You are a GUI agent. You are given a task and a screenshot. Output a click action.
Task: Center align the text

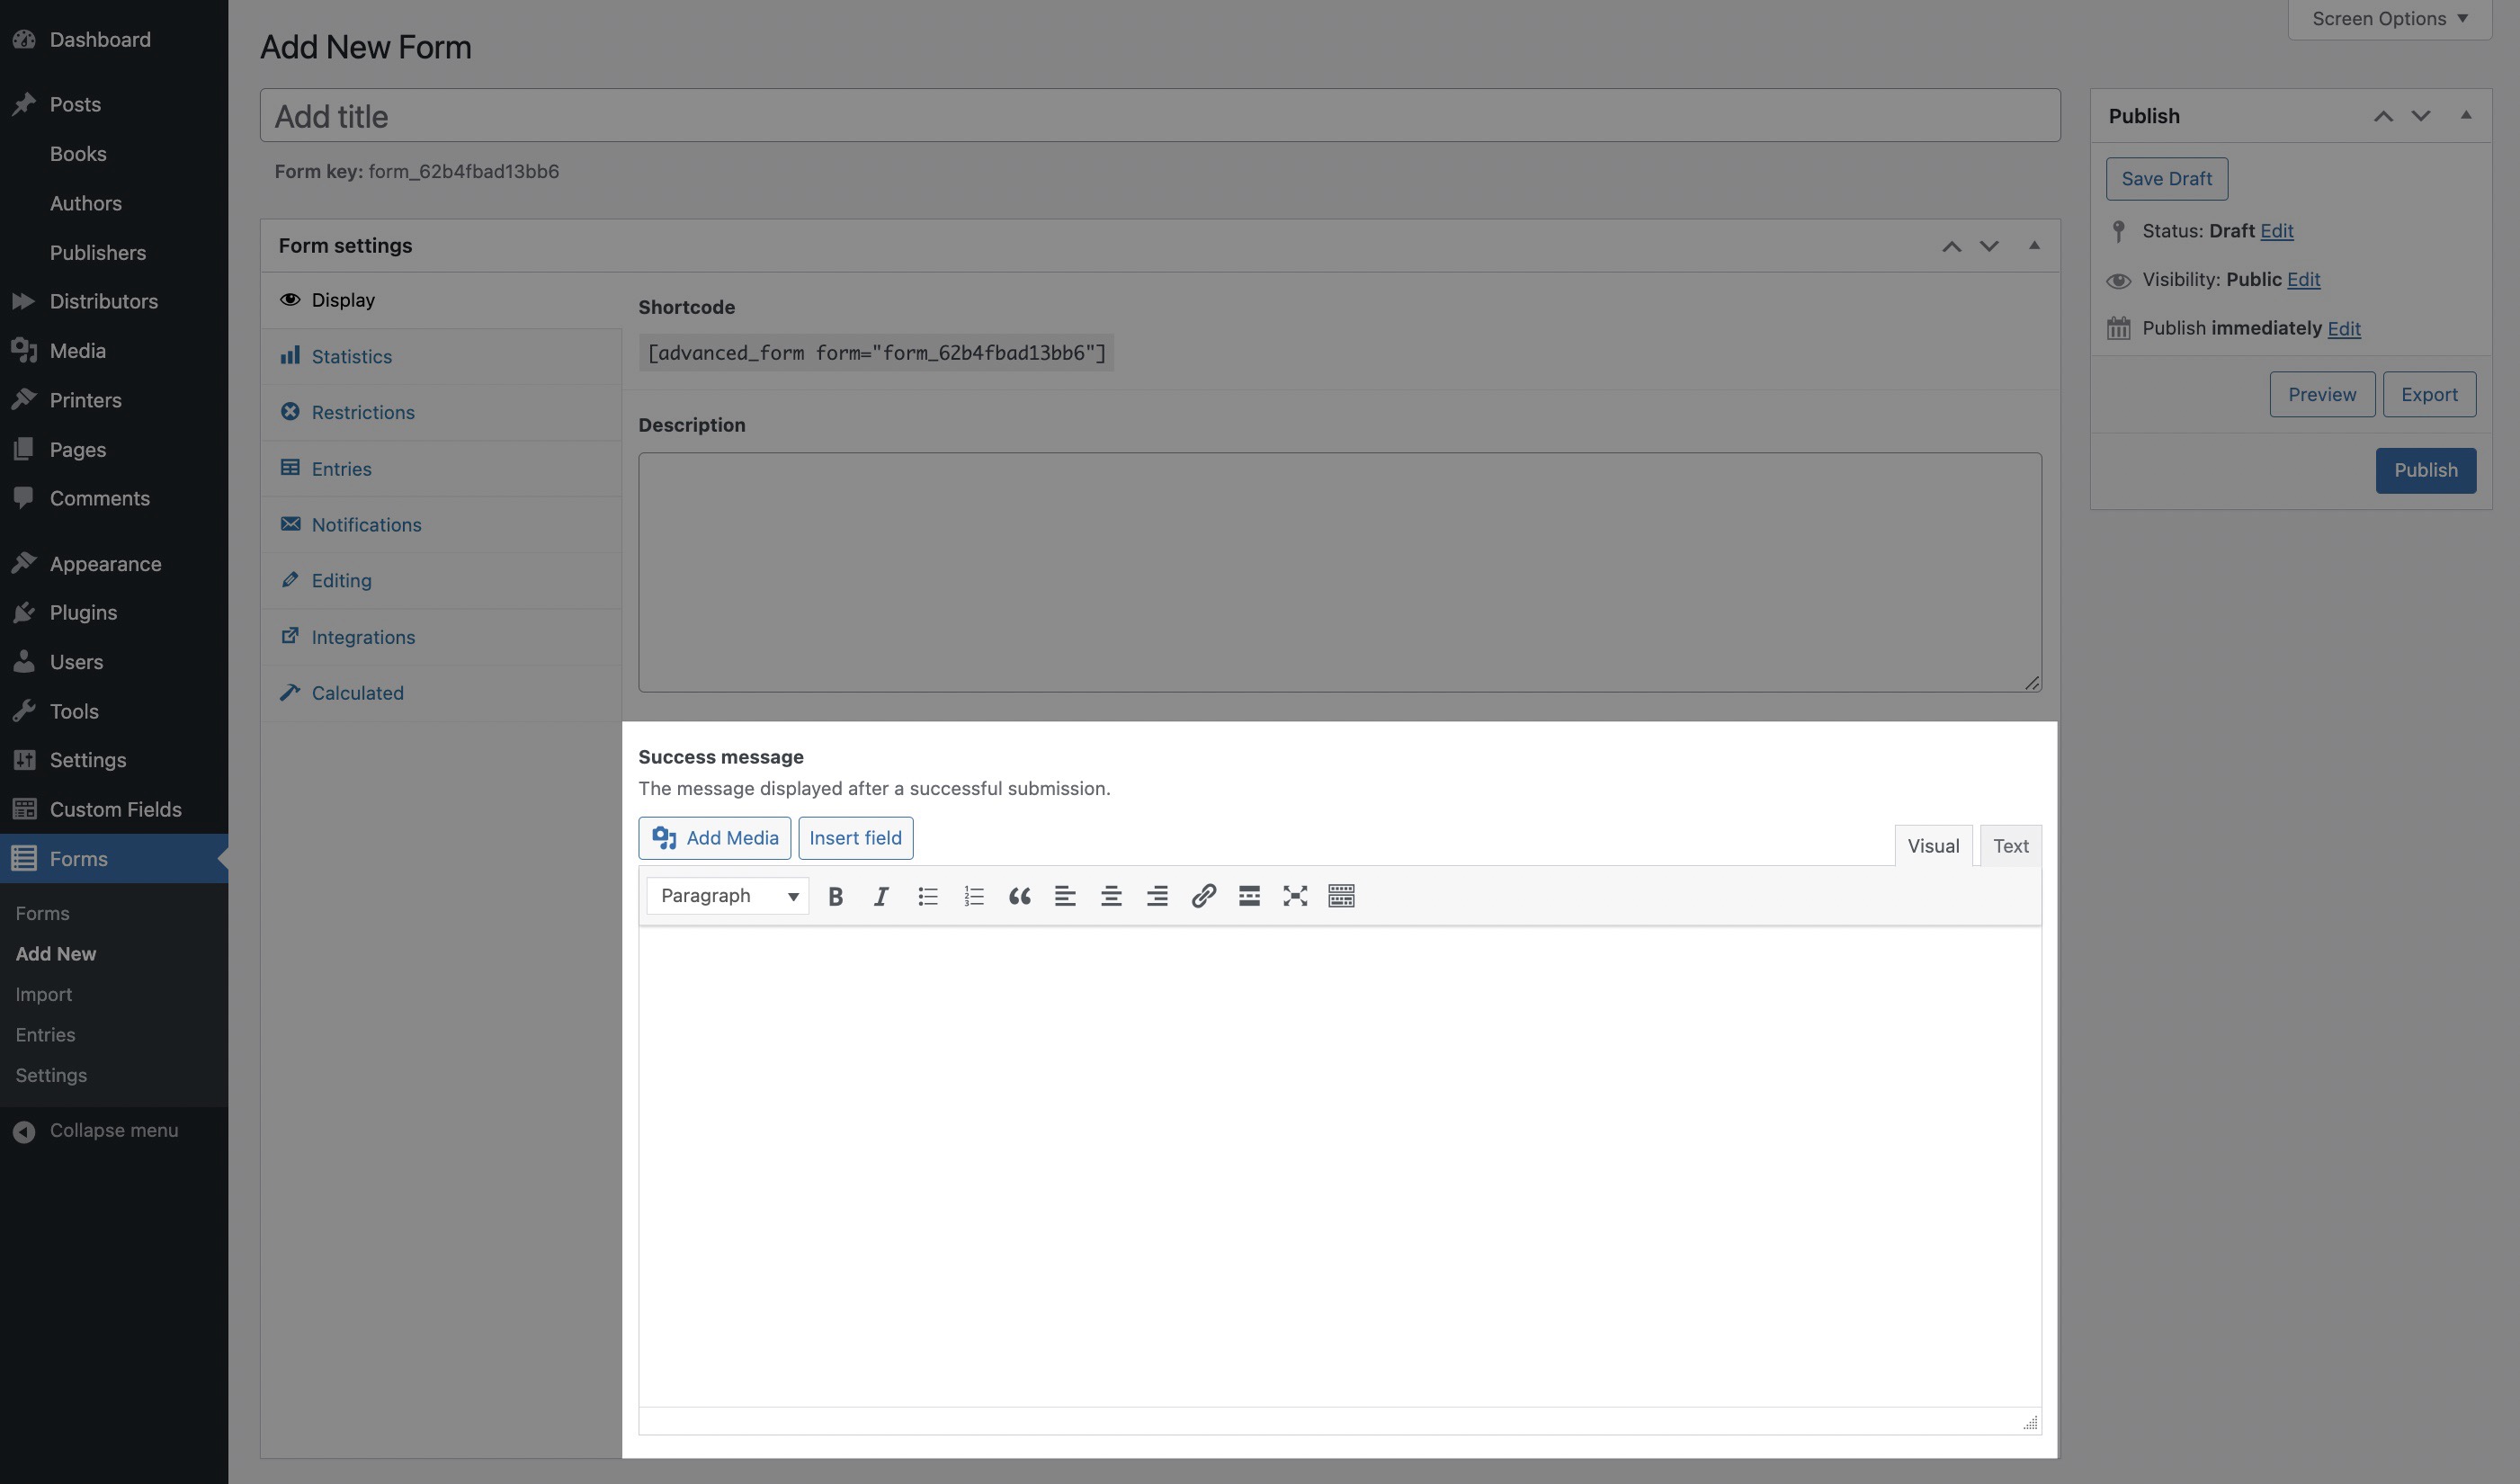point(1110,896)
